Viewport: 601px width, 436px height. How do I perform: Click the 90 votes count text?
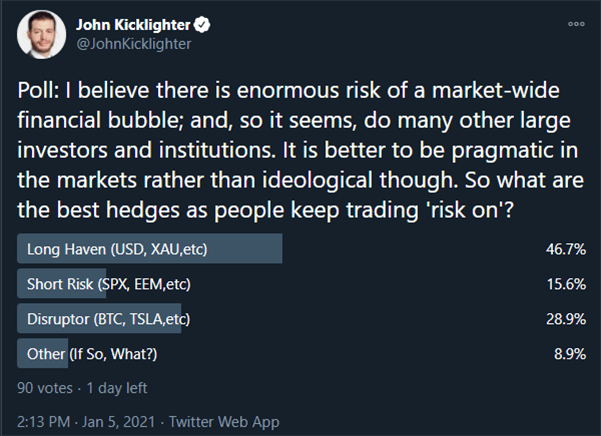(x=45, y=388)
